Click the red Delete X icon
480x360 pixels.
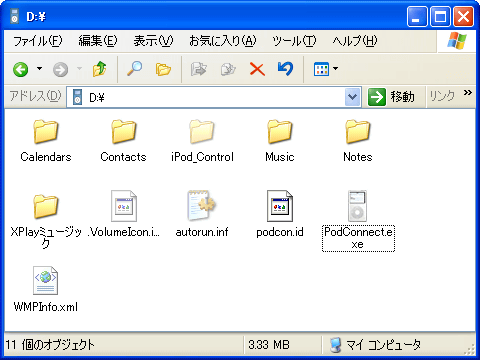257,69
